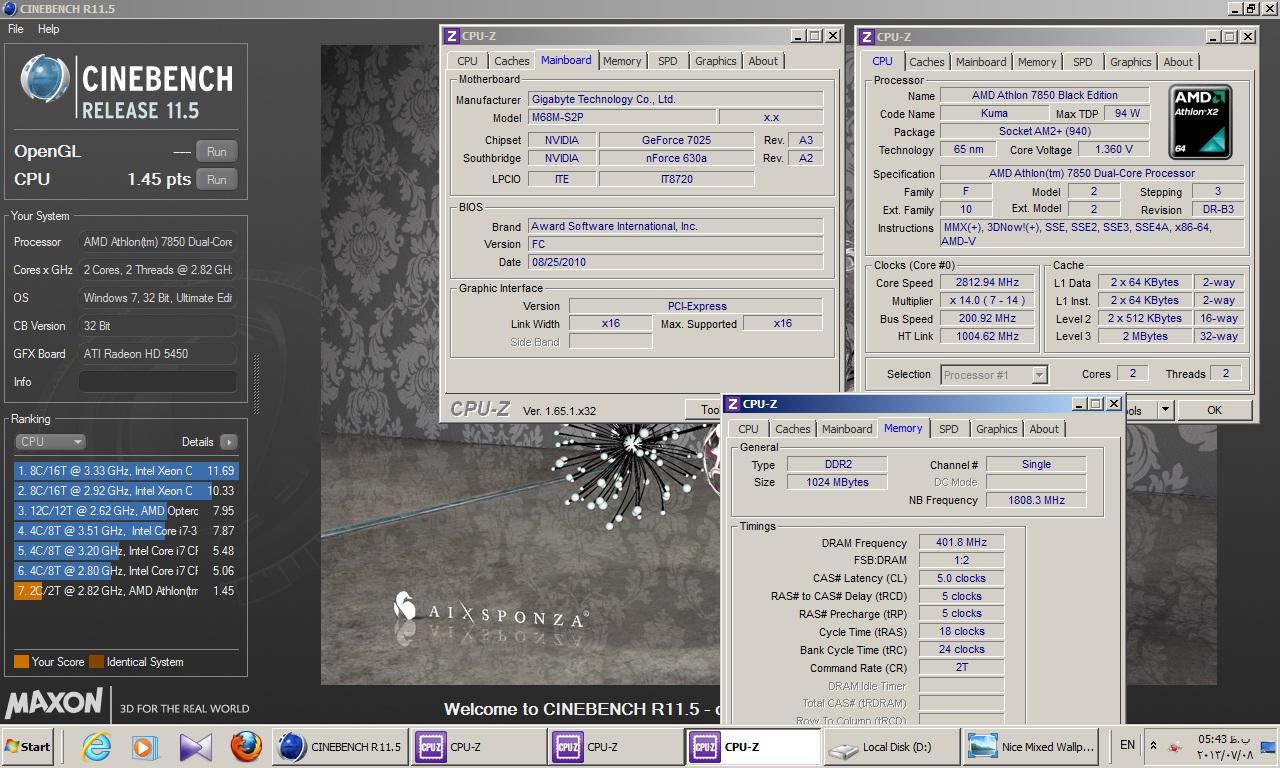Image resolution: width=1280 pixels, height=768 pixels.
Task: Select CPU tab in Mainboard CPU-Z window
Action: click(467, 61)
